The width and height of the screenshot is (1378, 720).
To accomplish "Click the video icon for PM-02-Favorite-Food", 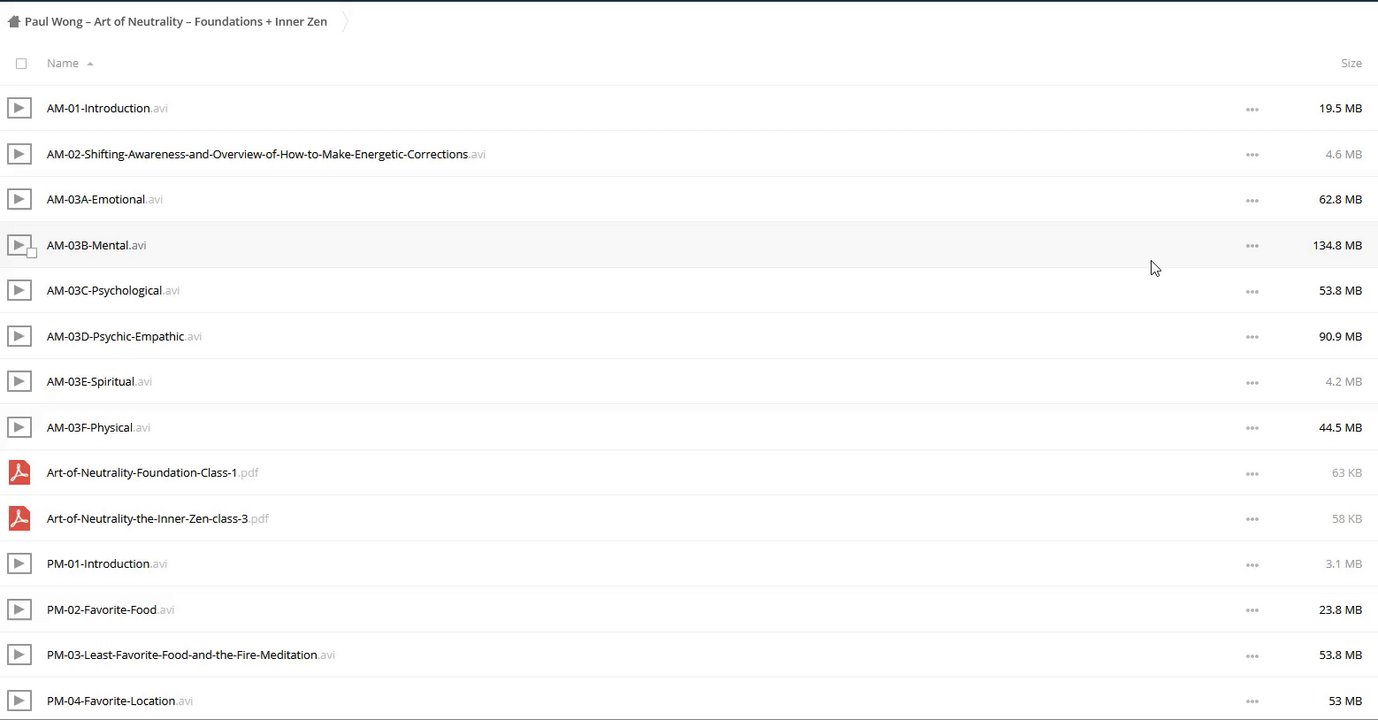I will point(19,609).
